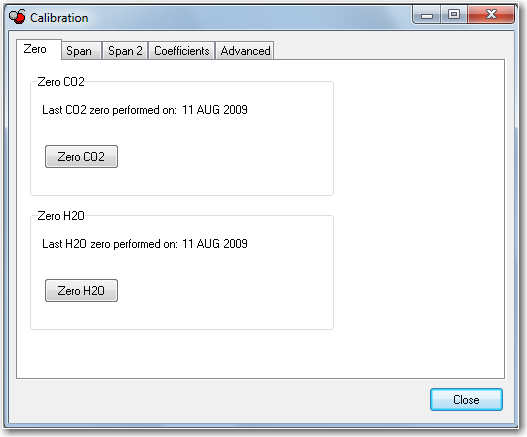Go to the Coefficients tab

pos(181,51)
